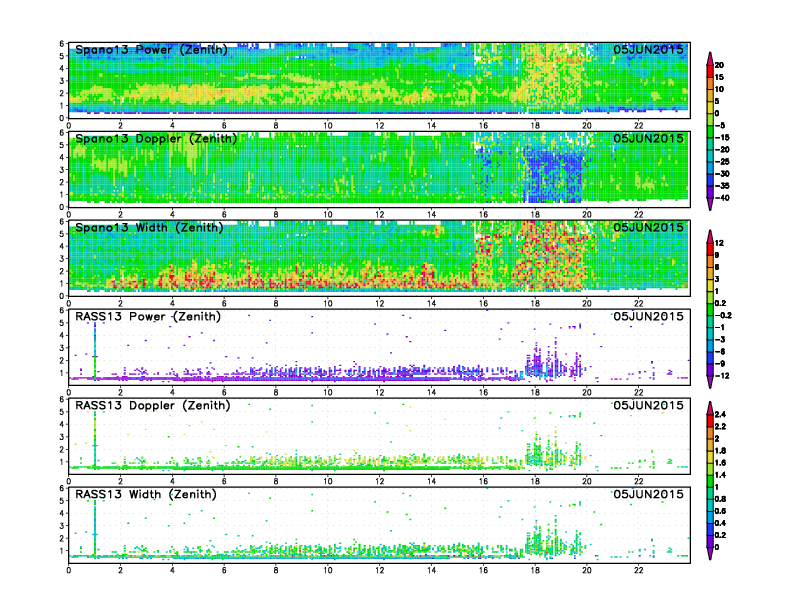Click the 05JUN2015 date in RASS13 Width panel
This screenshot has width=792, height=612.
click(649, 494)
